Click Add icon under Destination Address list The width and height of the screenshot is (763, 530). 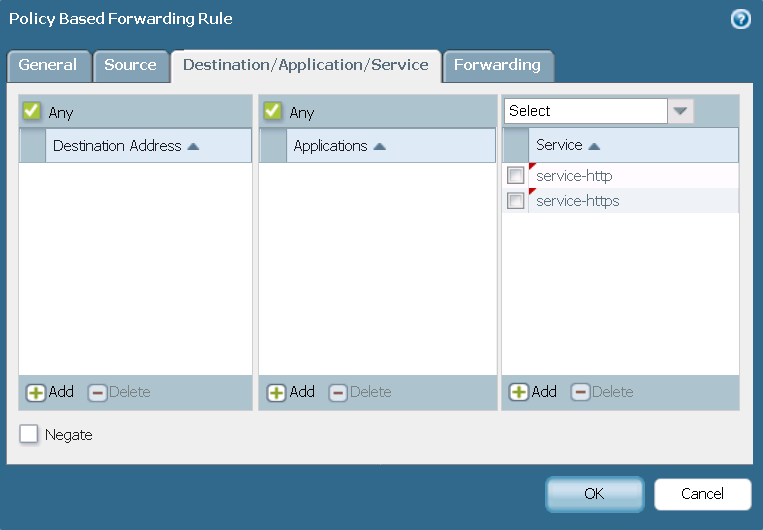pos(36,392)
